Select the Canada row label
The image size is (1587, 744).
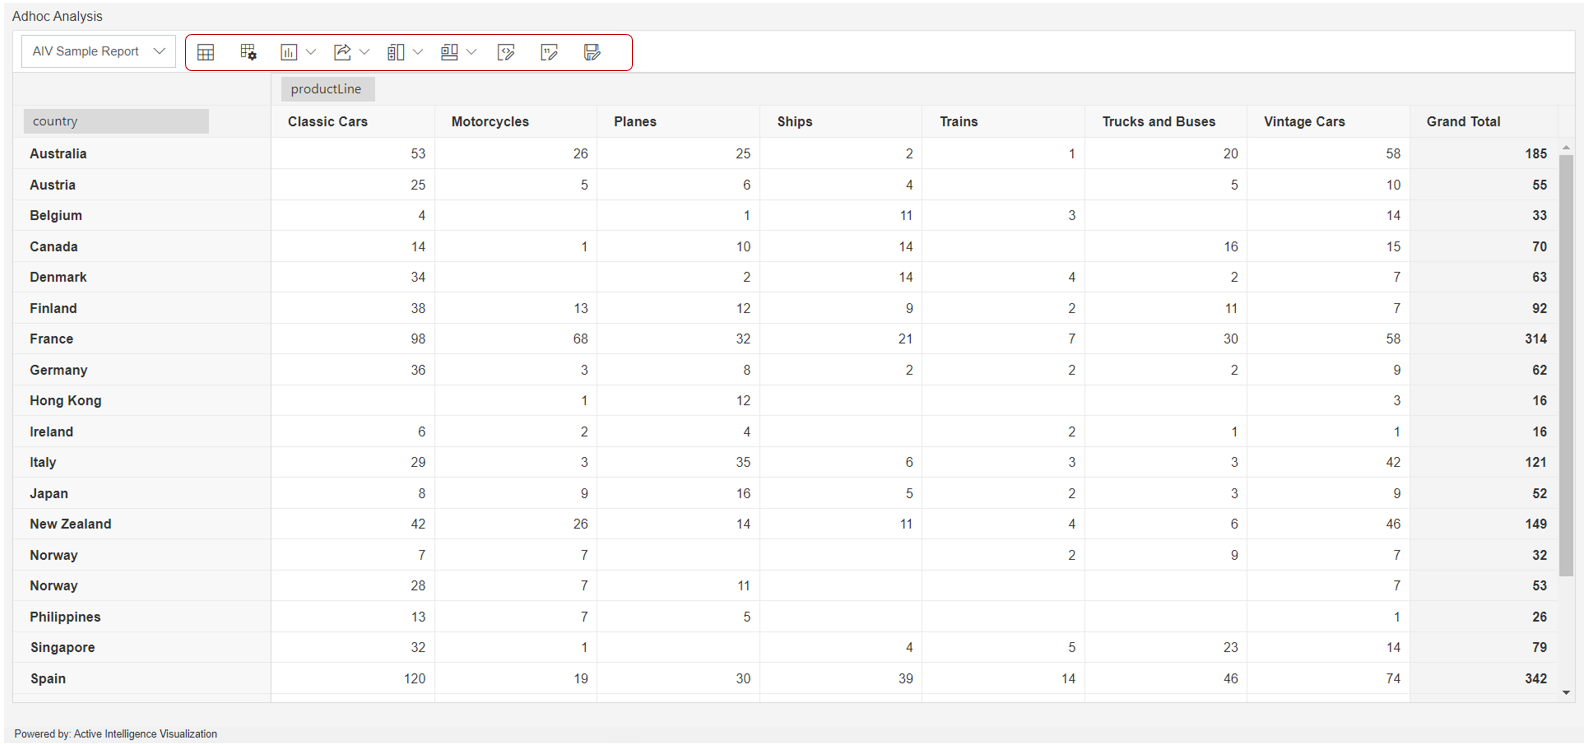pyautogui.click(x=54, y=247)
